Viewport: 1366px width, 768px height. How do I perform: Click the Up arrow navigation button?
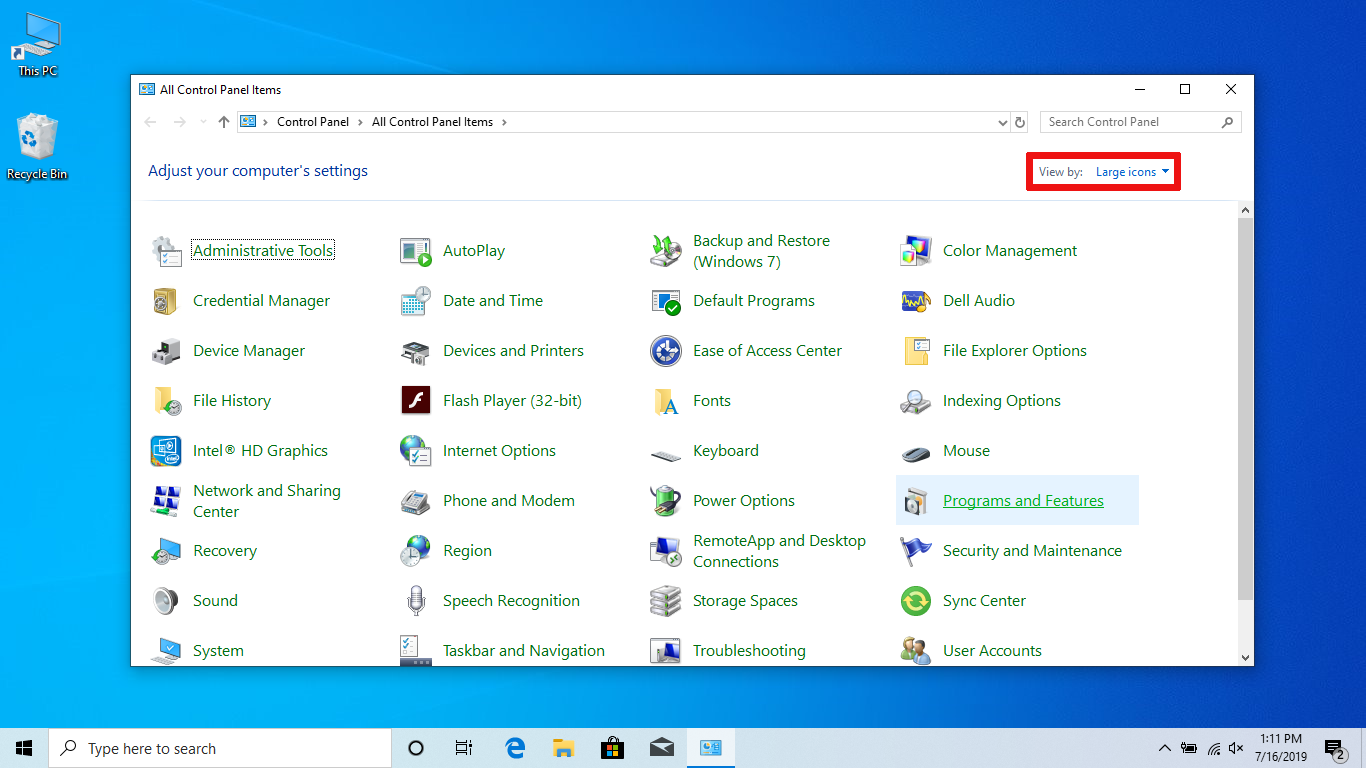tap(224, 122)
